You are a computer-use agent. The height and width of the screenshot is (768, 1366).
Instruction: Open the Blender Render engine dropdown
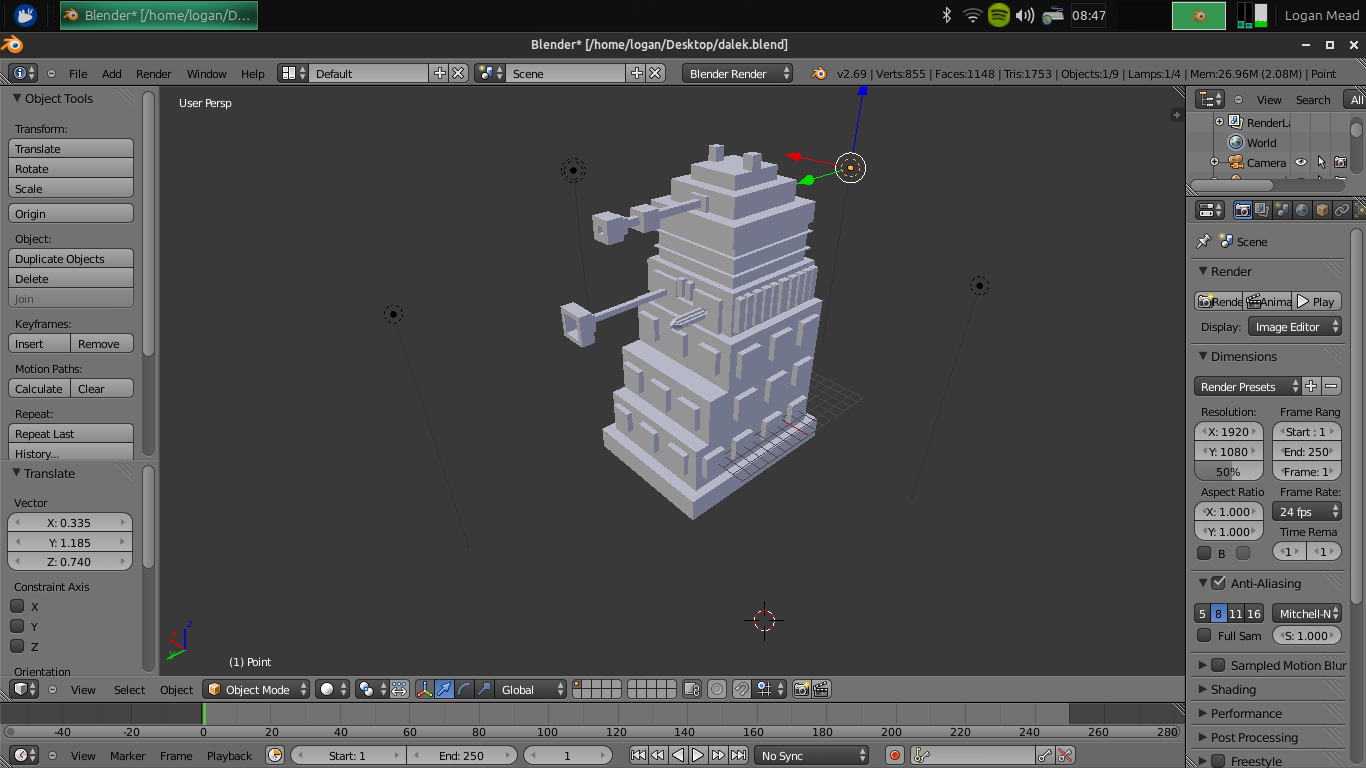[737, 73]
